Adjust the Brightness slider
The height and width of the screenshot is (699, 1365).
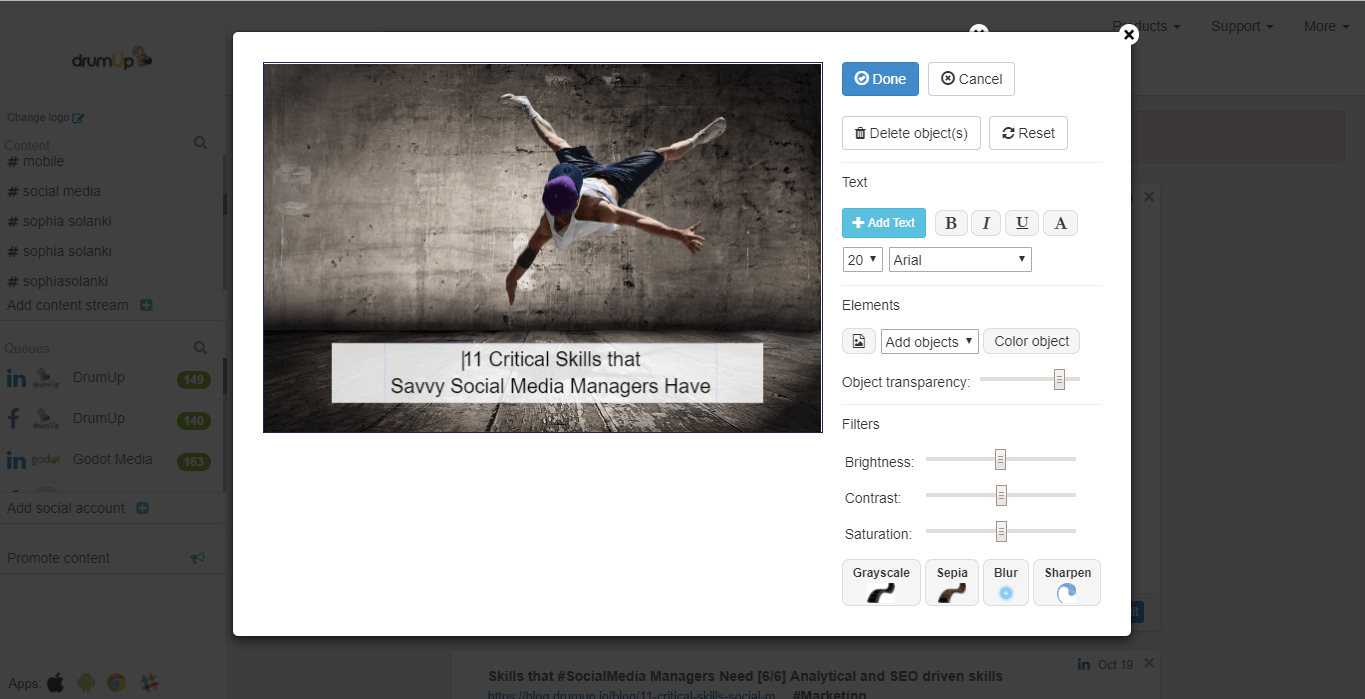pos(999,458)
